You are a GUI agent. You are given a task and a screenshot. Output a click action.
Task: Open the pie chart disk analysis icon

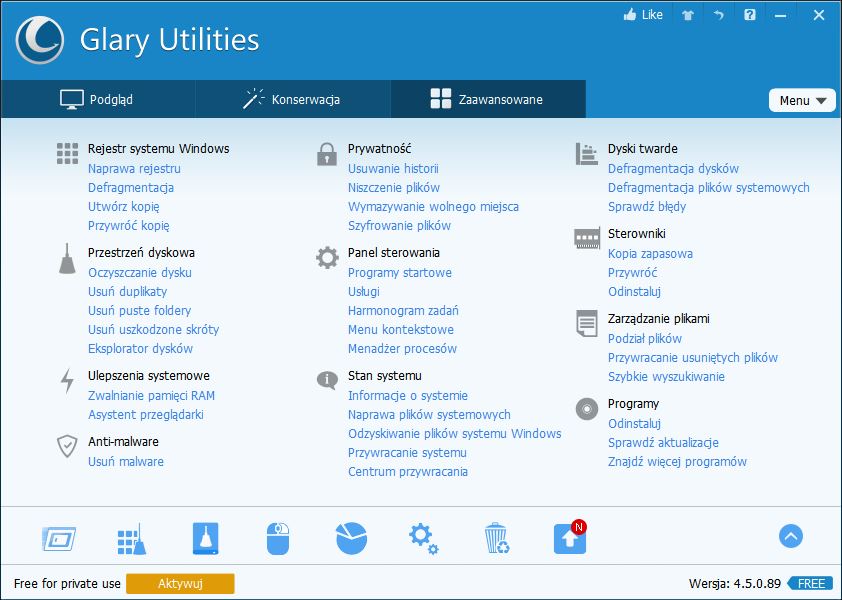pos(352,538)
